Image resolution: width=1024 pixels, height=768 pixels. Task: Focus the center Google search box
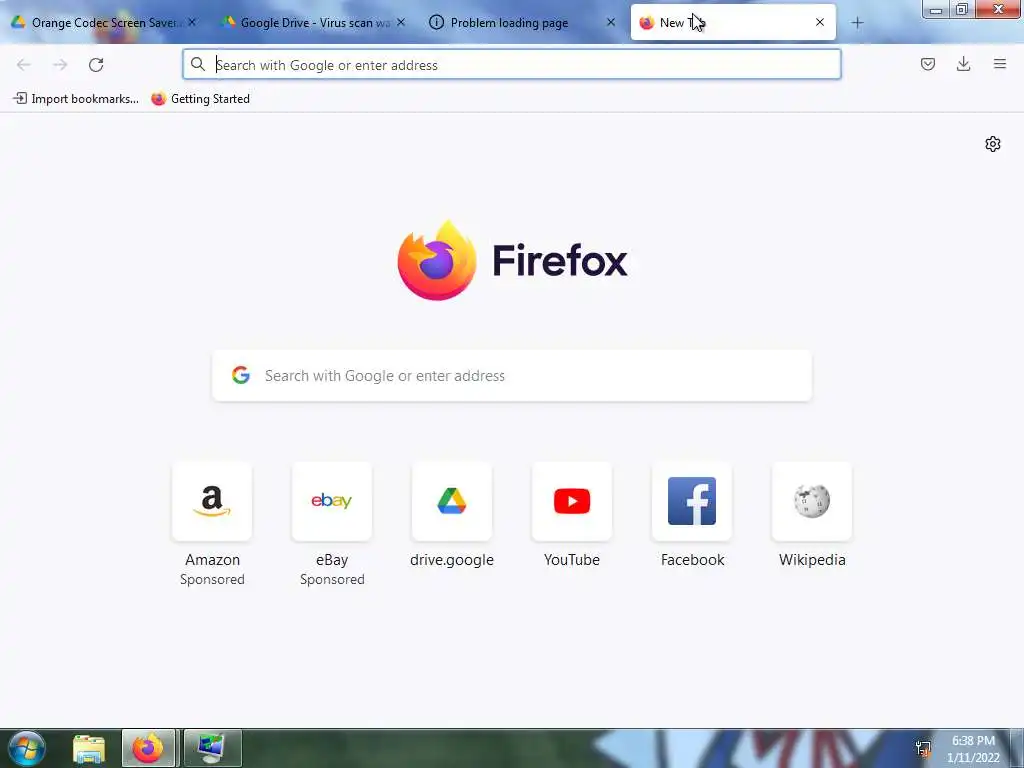tap(511, 376)
